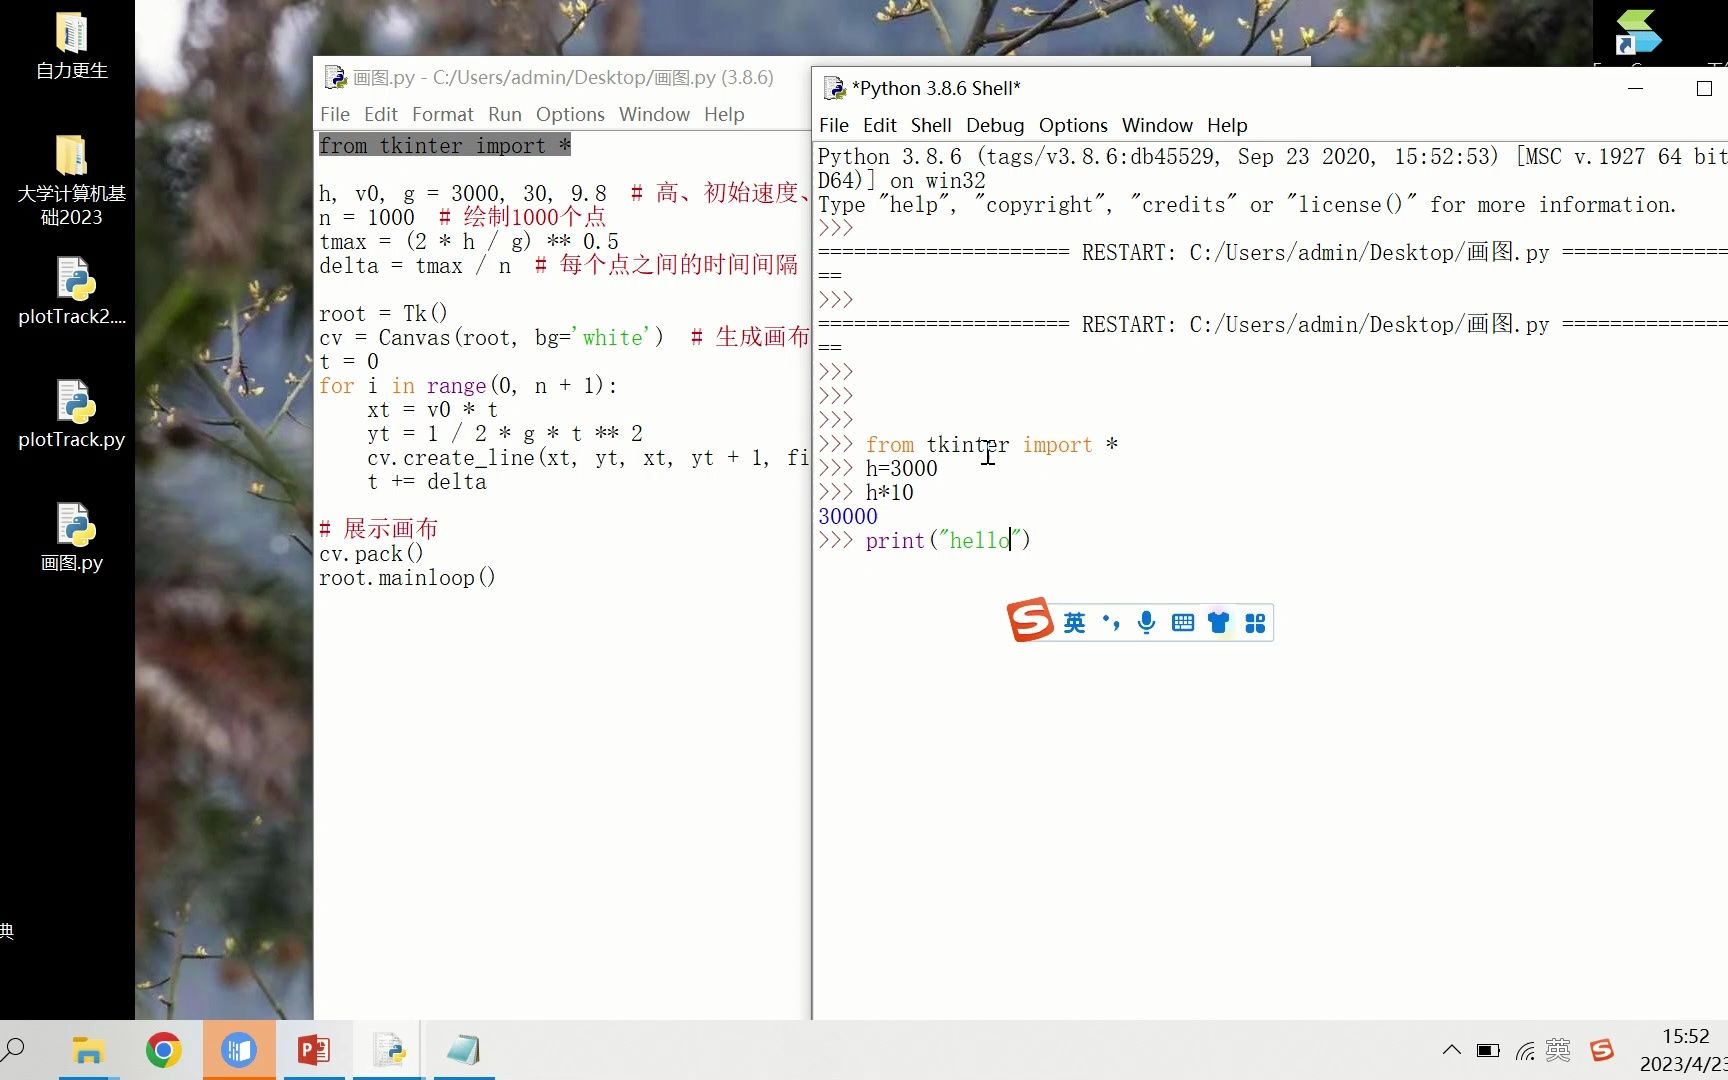Click the 'cv.pack()' line in editor

click(371, 554)
